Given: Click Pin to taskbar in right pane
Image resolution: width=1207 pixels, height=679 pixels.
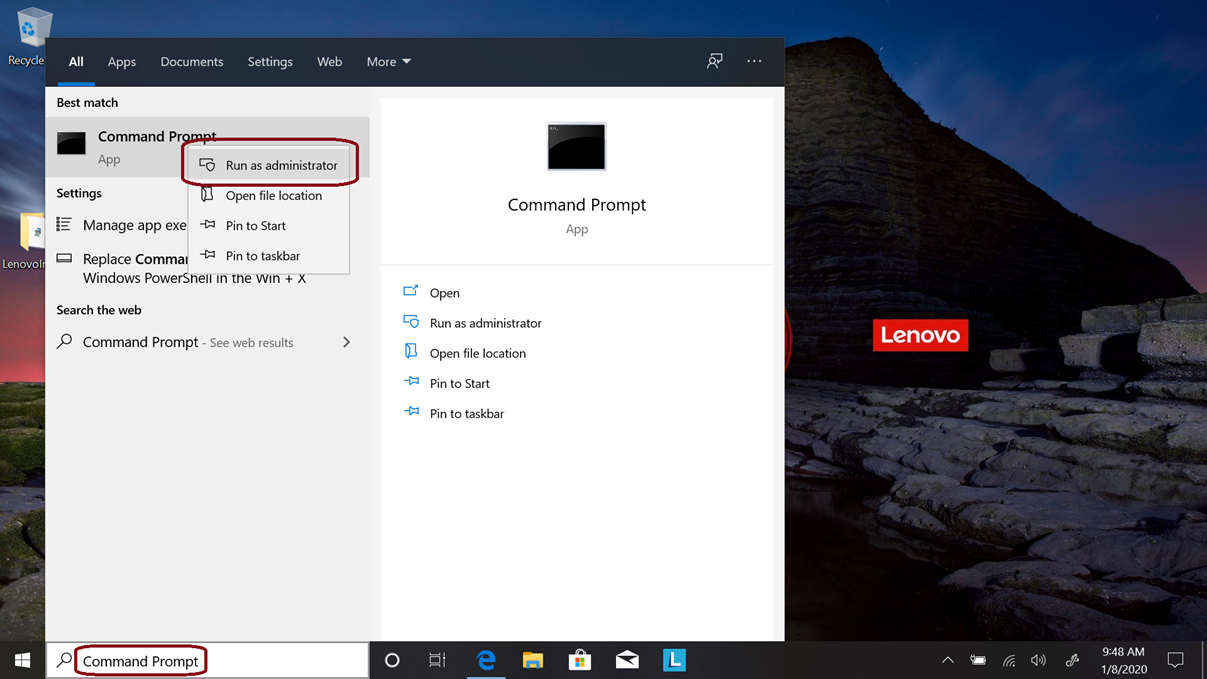Looking at the screenshot, I should coord(453,412).
